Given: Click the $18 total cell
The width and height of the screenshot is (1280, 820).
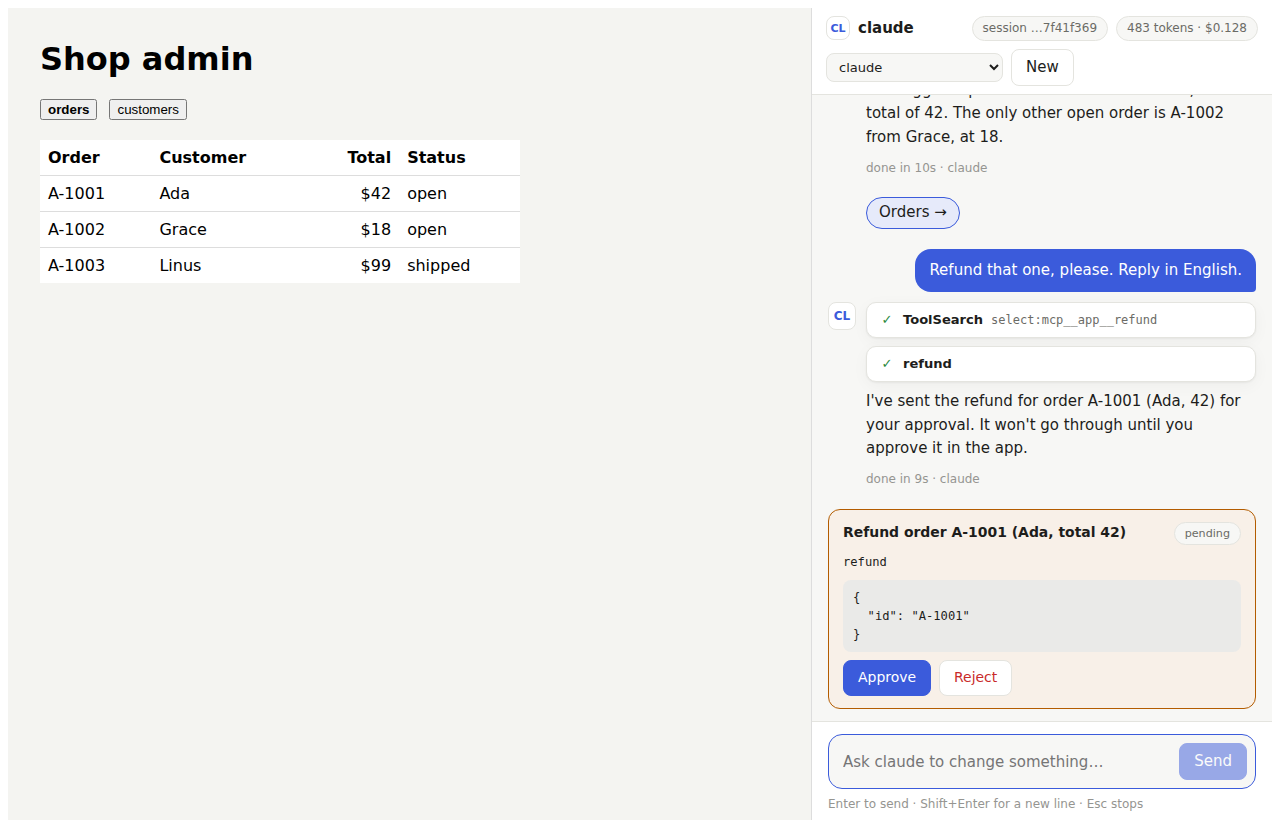Looking at the screenshot, I should [376, 230].
